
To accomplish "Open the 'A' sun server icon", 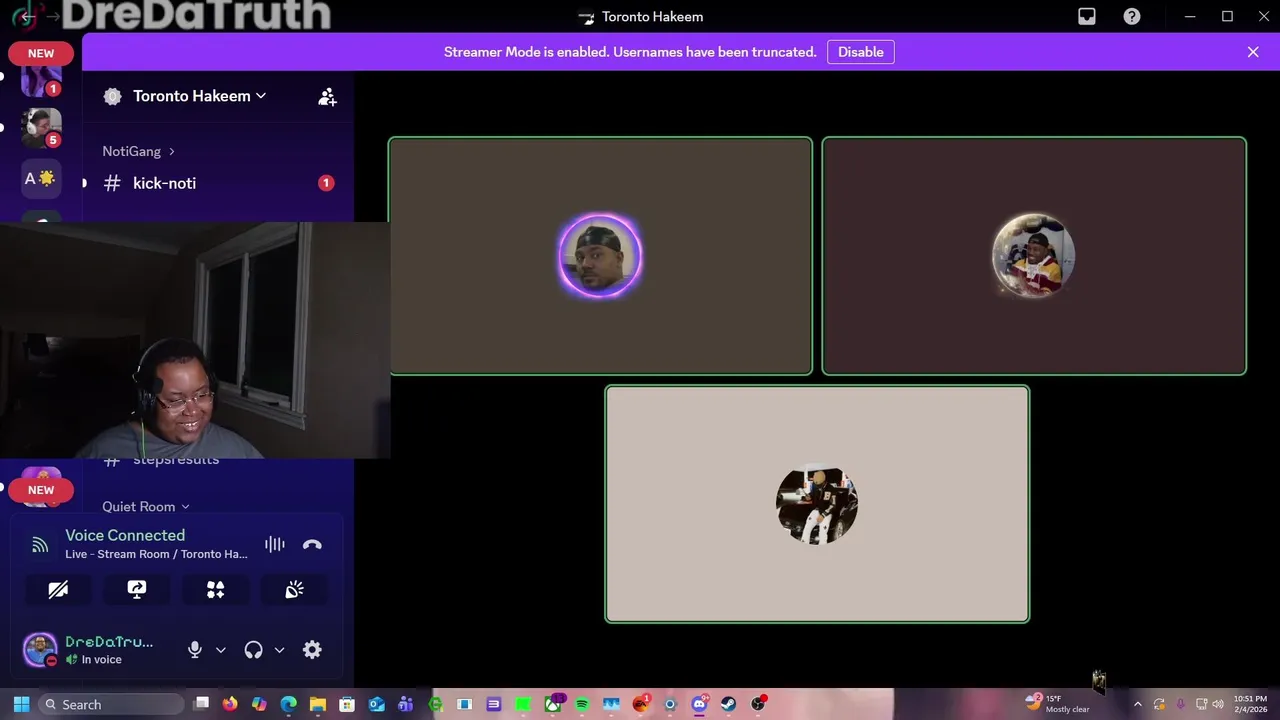I will (x=41, y=179).
